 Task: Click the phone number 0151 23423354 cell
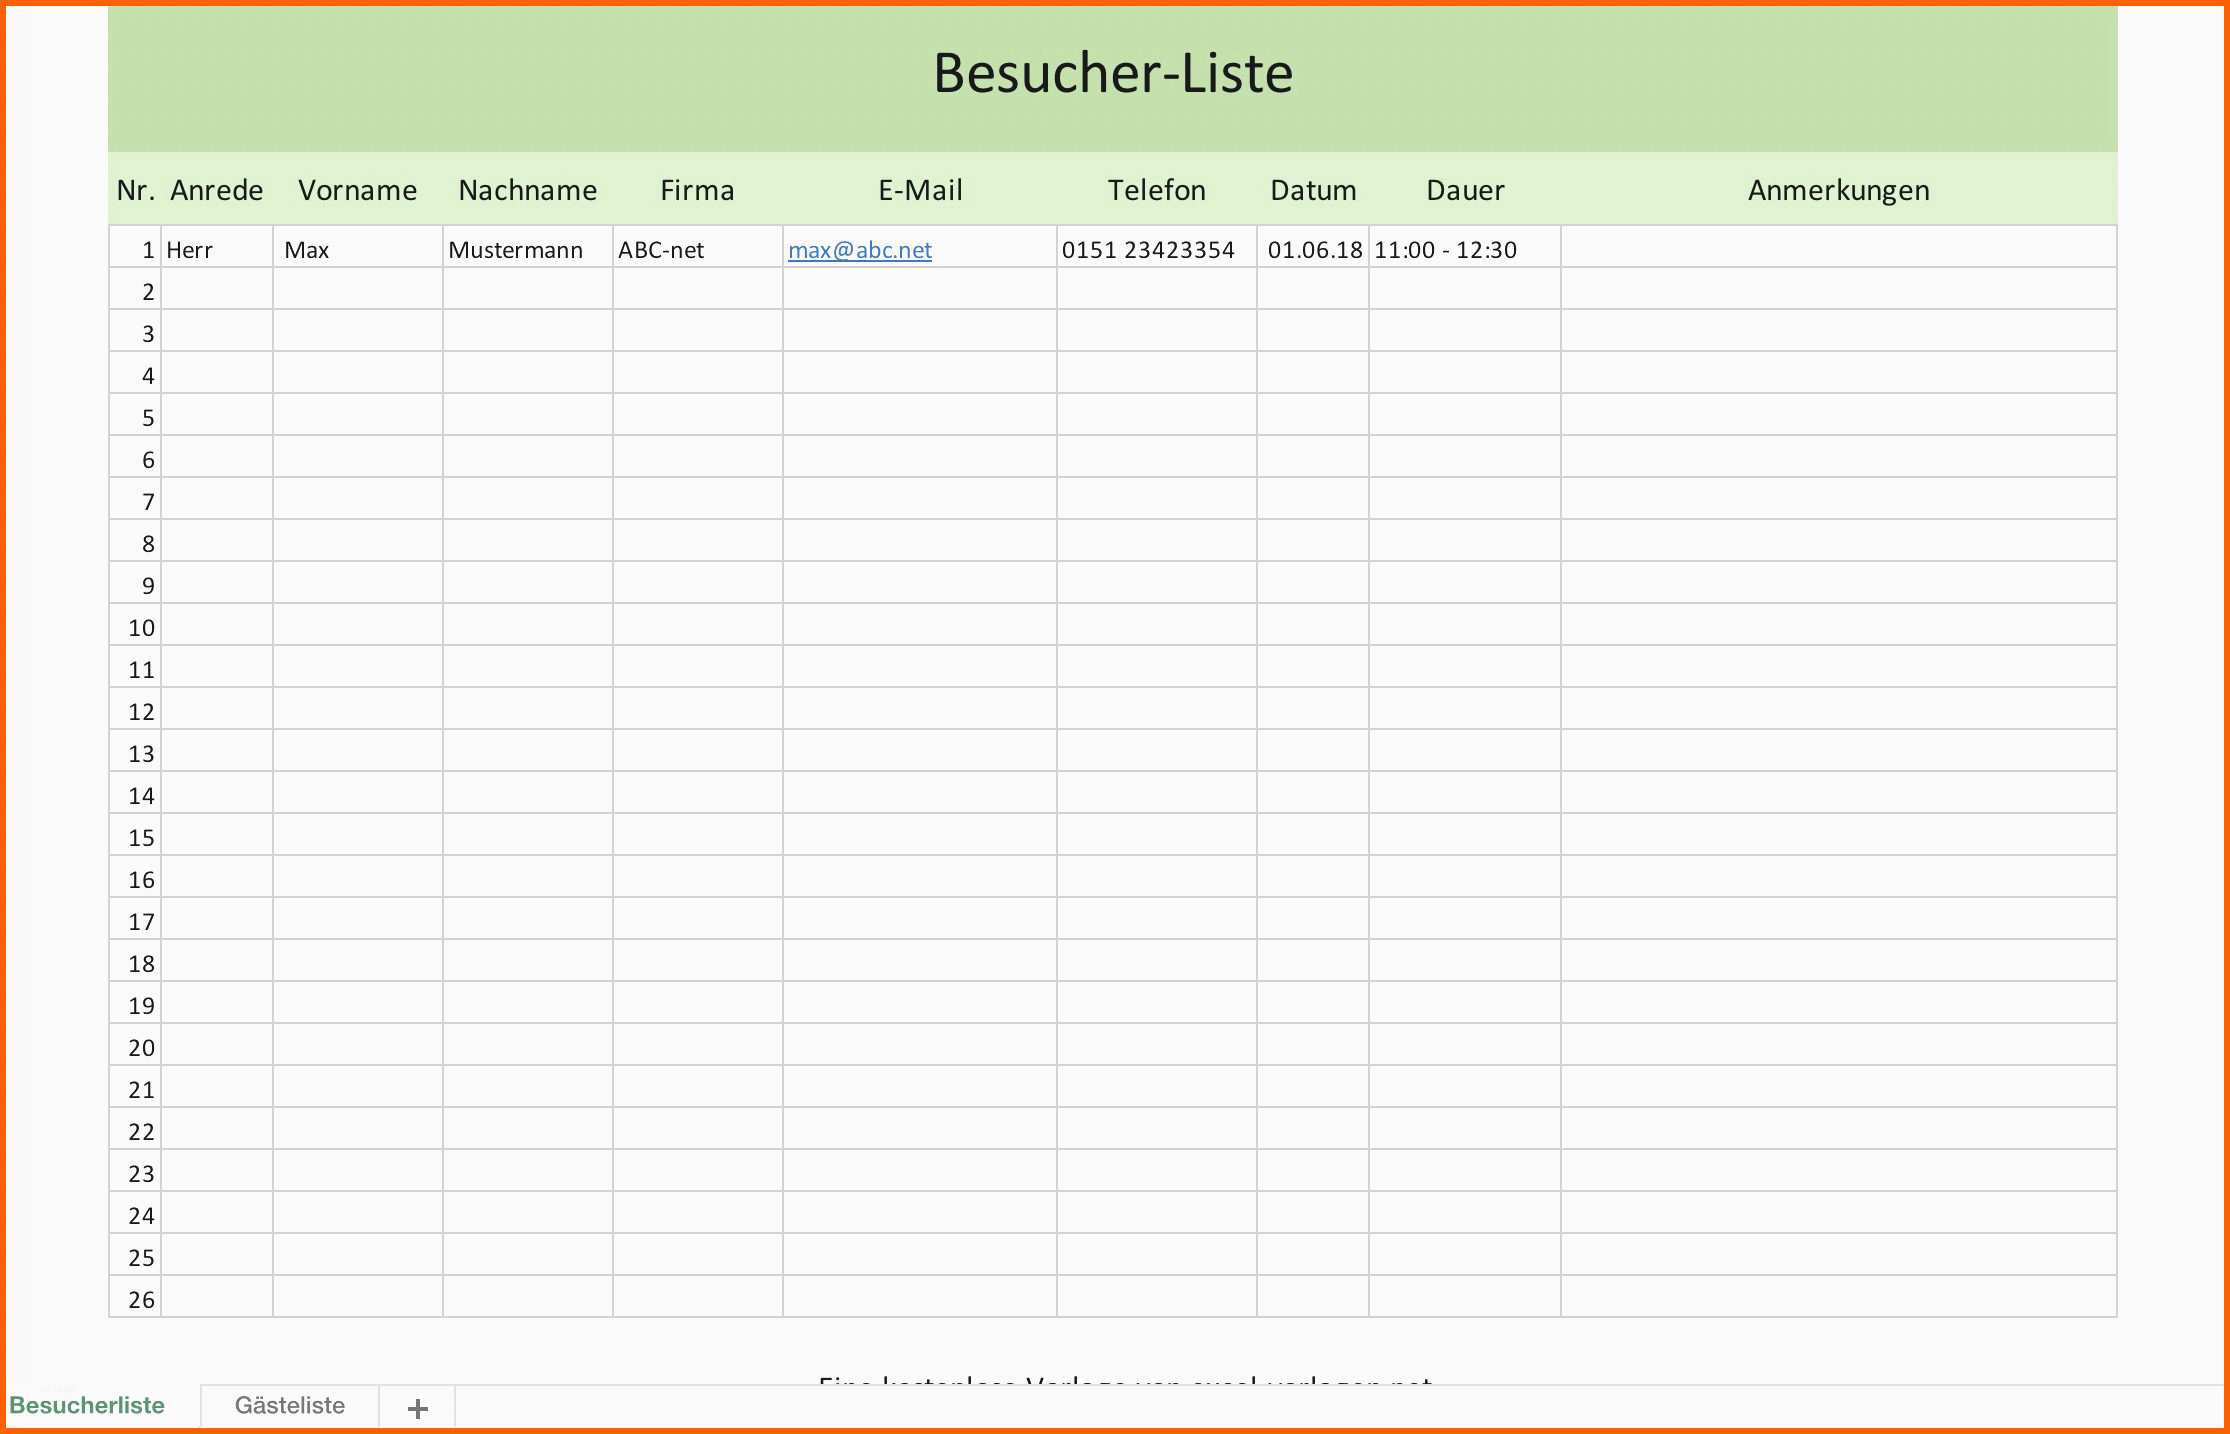(x=1148, y=250)
